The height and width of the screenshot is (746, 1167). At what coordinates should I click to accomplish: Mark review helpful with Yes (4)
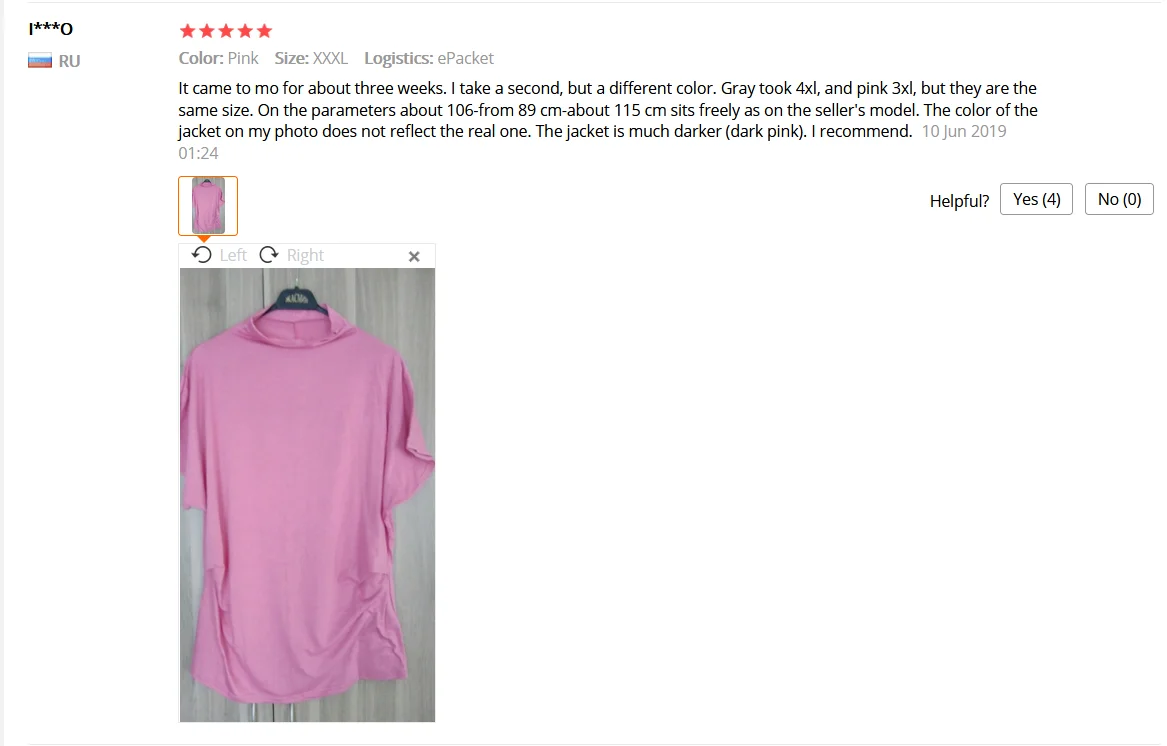(x=1036, y=200)
